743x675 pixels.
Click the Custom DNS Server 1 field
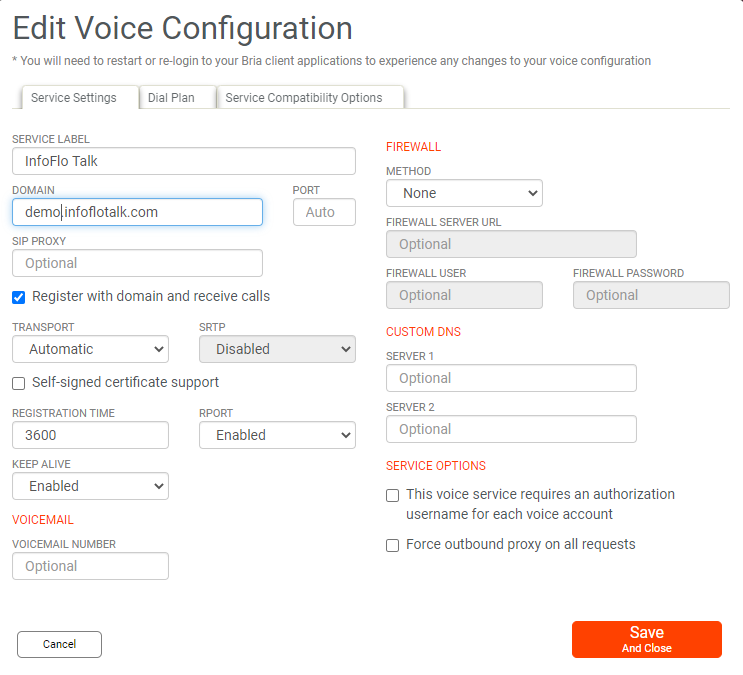tap(511, 378)
